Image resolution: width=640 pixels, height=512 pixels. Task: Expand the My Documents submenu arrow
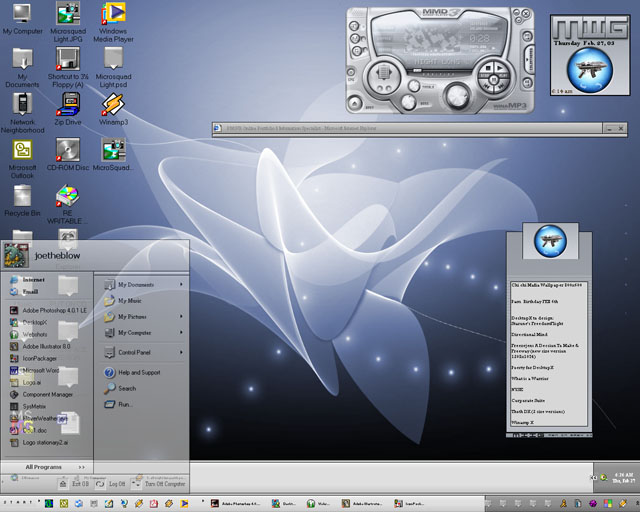181,284
